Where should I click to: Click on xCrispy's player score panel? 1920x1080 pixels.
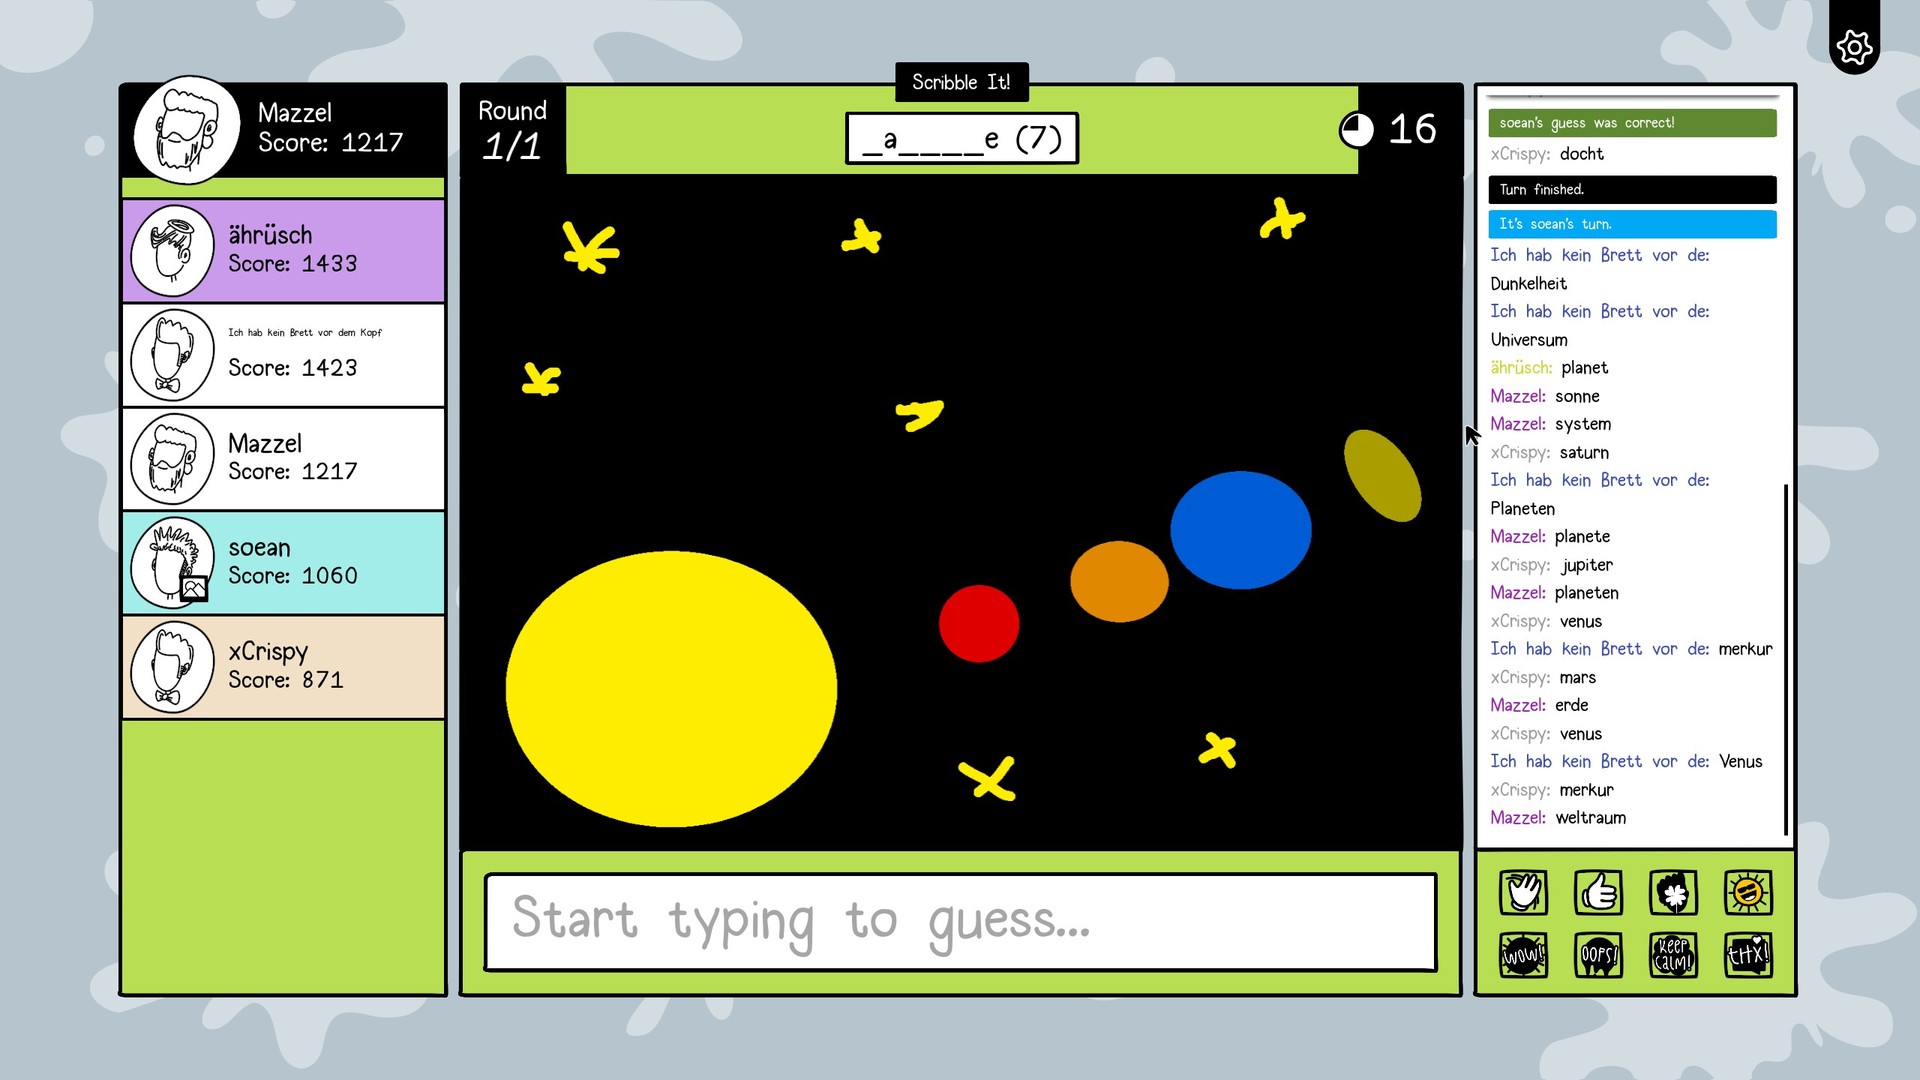click(282, 666)
